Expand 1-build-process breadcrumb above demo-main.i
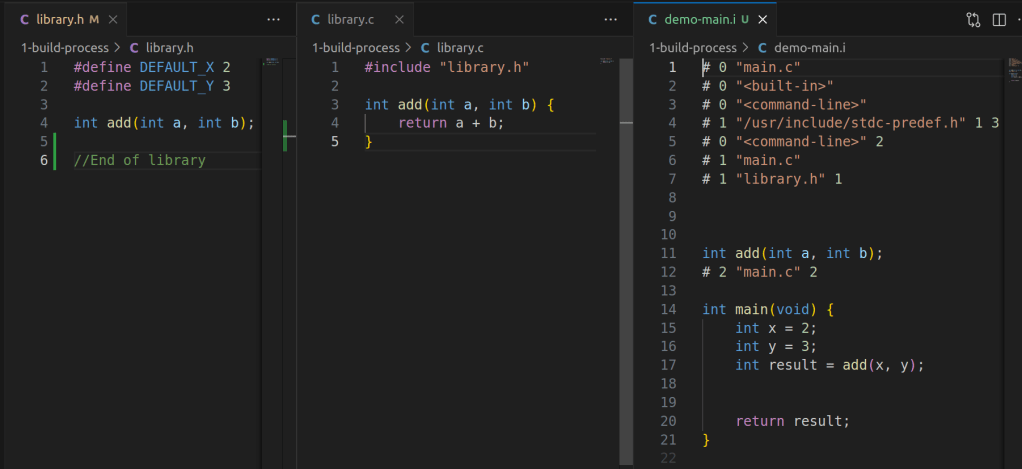 pyautogui.click(x=693, y=47)
